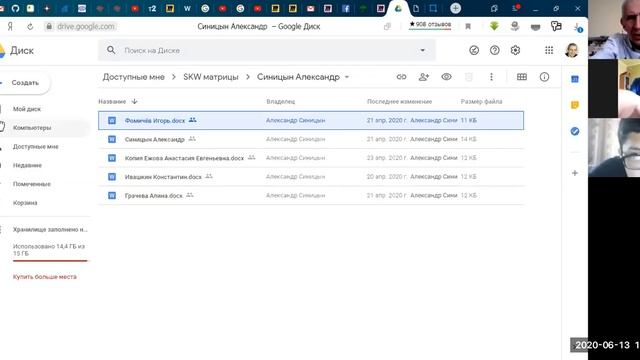This screenshot has width=640, height=360.
Task: Open Drive settings gear icon
Action: 515,50
